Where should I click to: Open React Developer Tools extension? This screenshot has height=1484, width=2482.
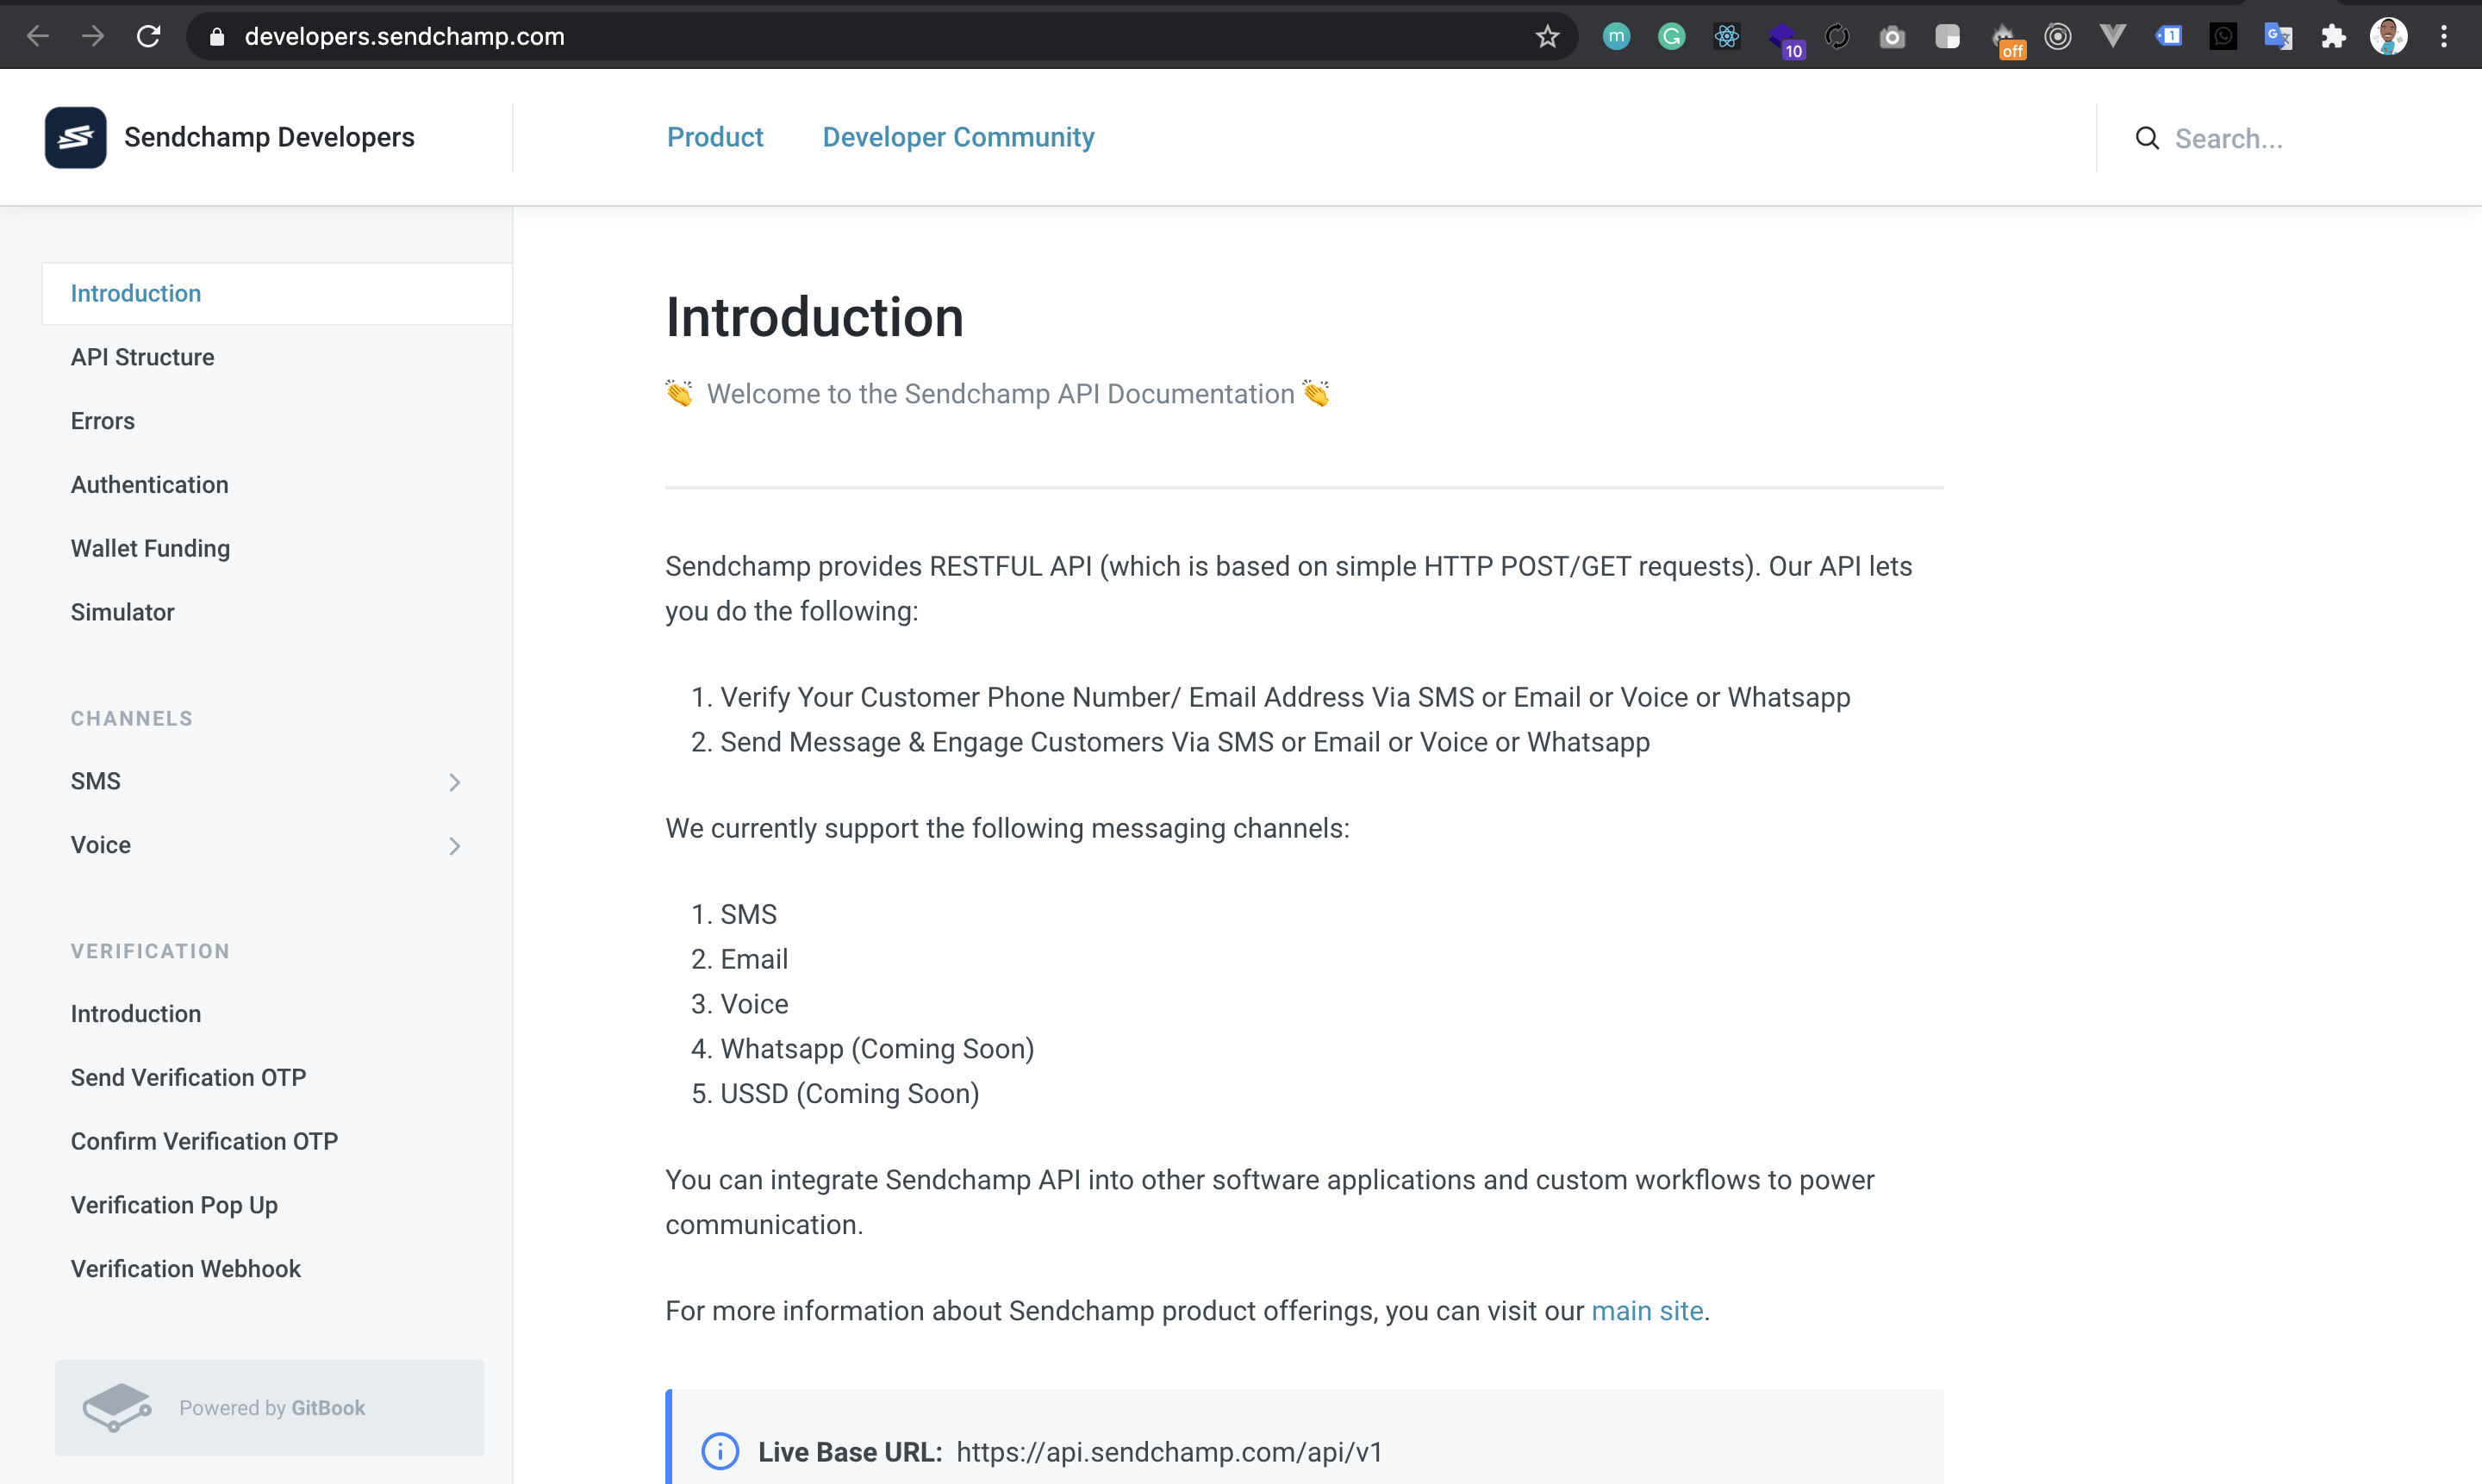tap(1727, 37)
